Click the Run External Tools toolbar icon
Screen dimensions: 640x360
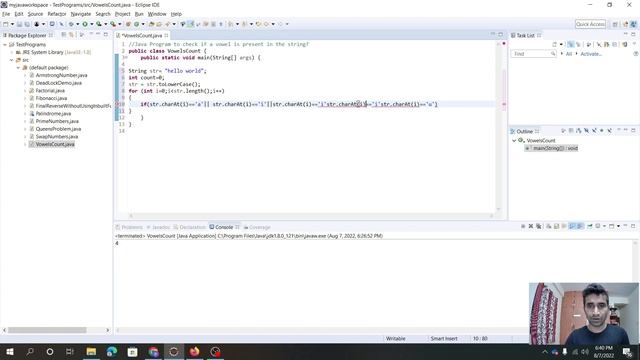point(113,24)
